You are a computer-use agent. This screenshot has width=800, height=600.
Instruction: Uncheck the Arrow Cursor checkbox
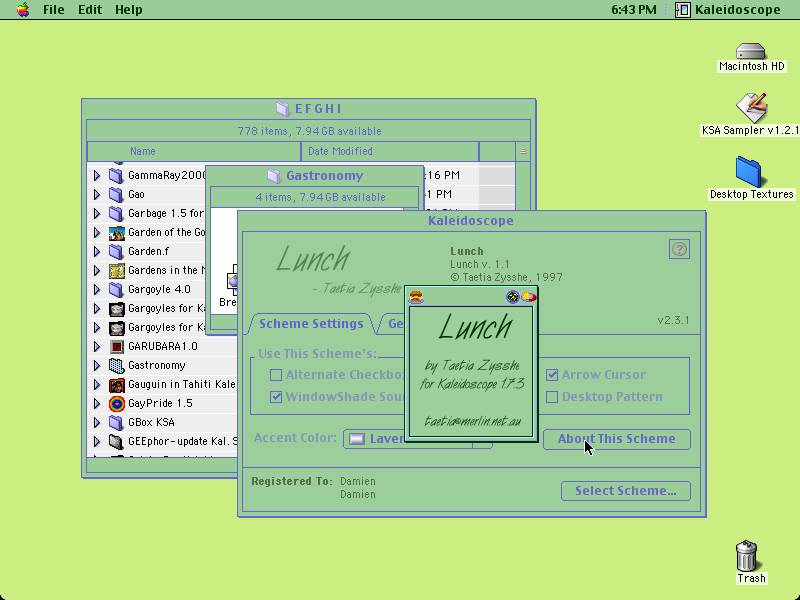(x=552, y=375)
